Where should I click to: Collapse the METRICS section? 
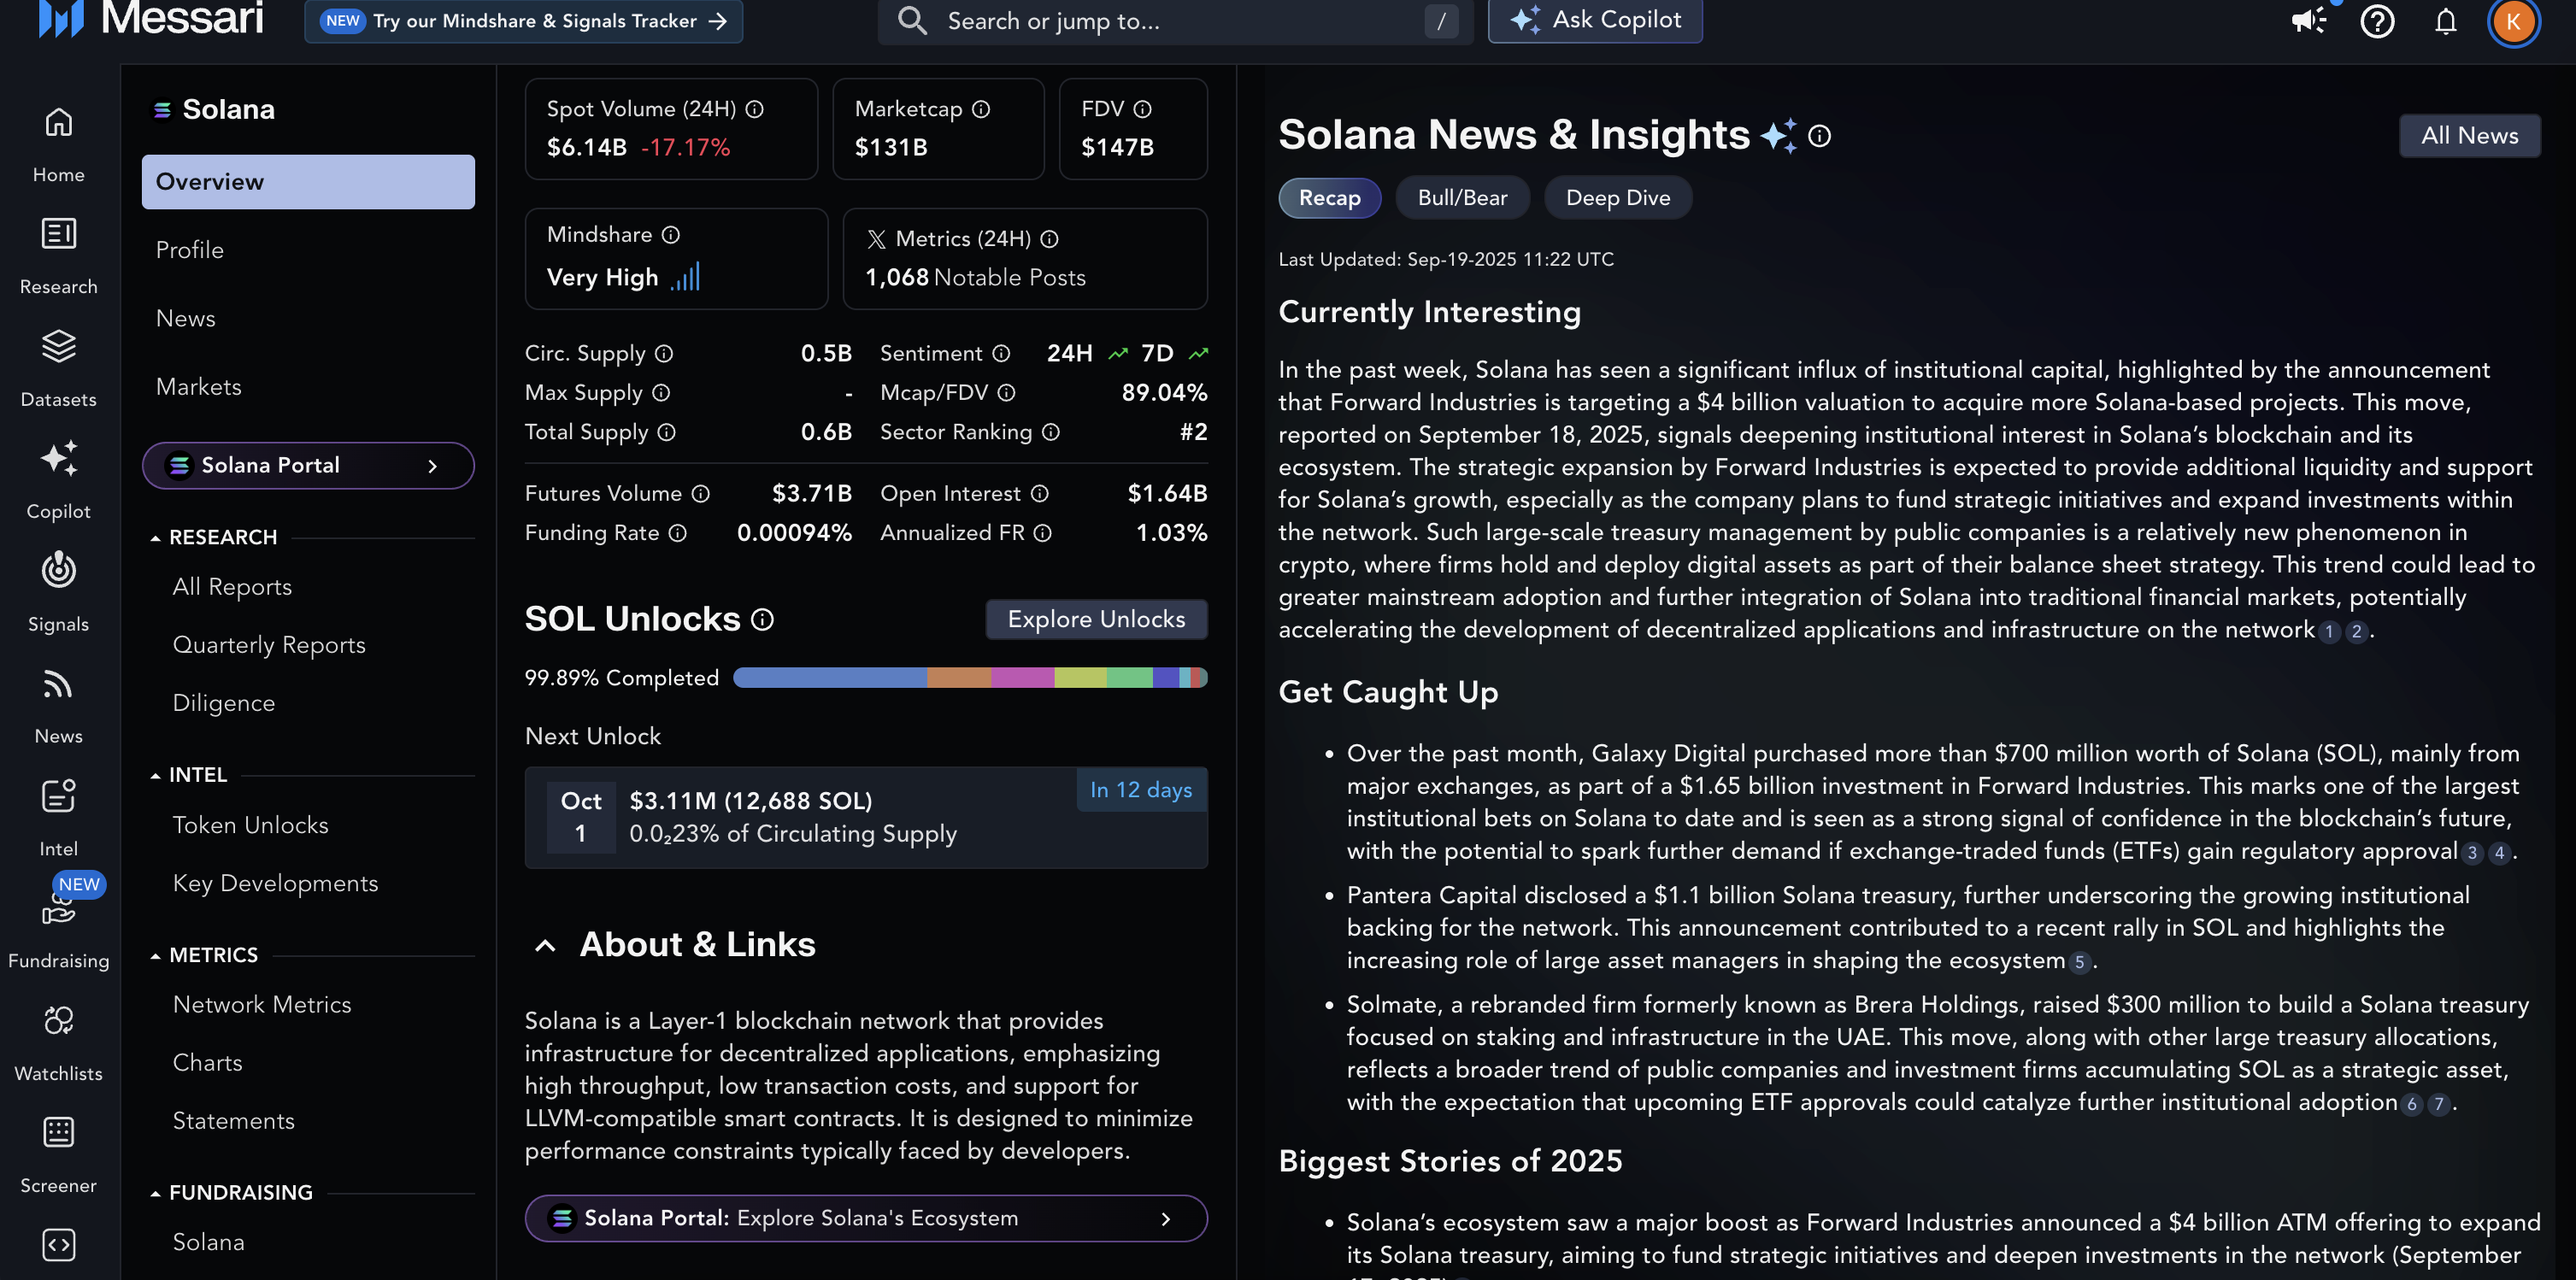pyautogui.click(x=155, y=956)
